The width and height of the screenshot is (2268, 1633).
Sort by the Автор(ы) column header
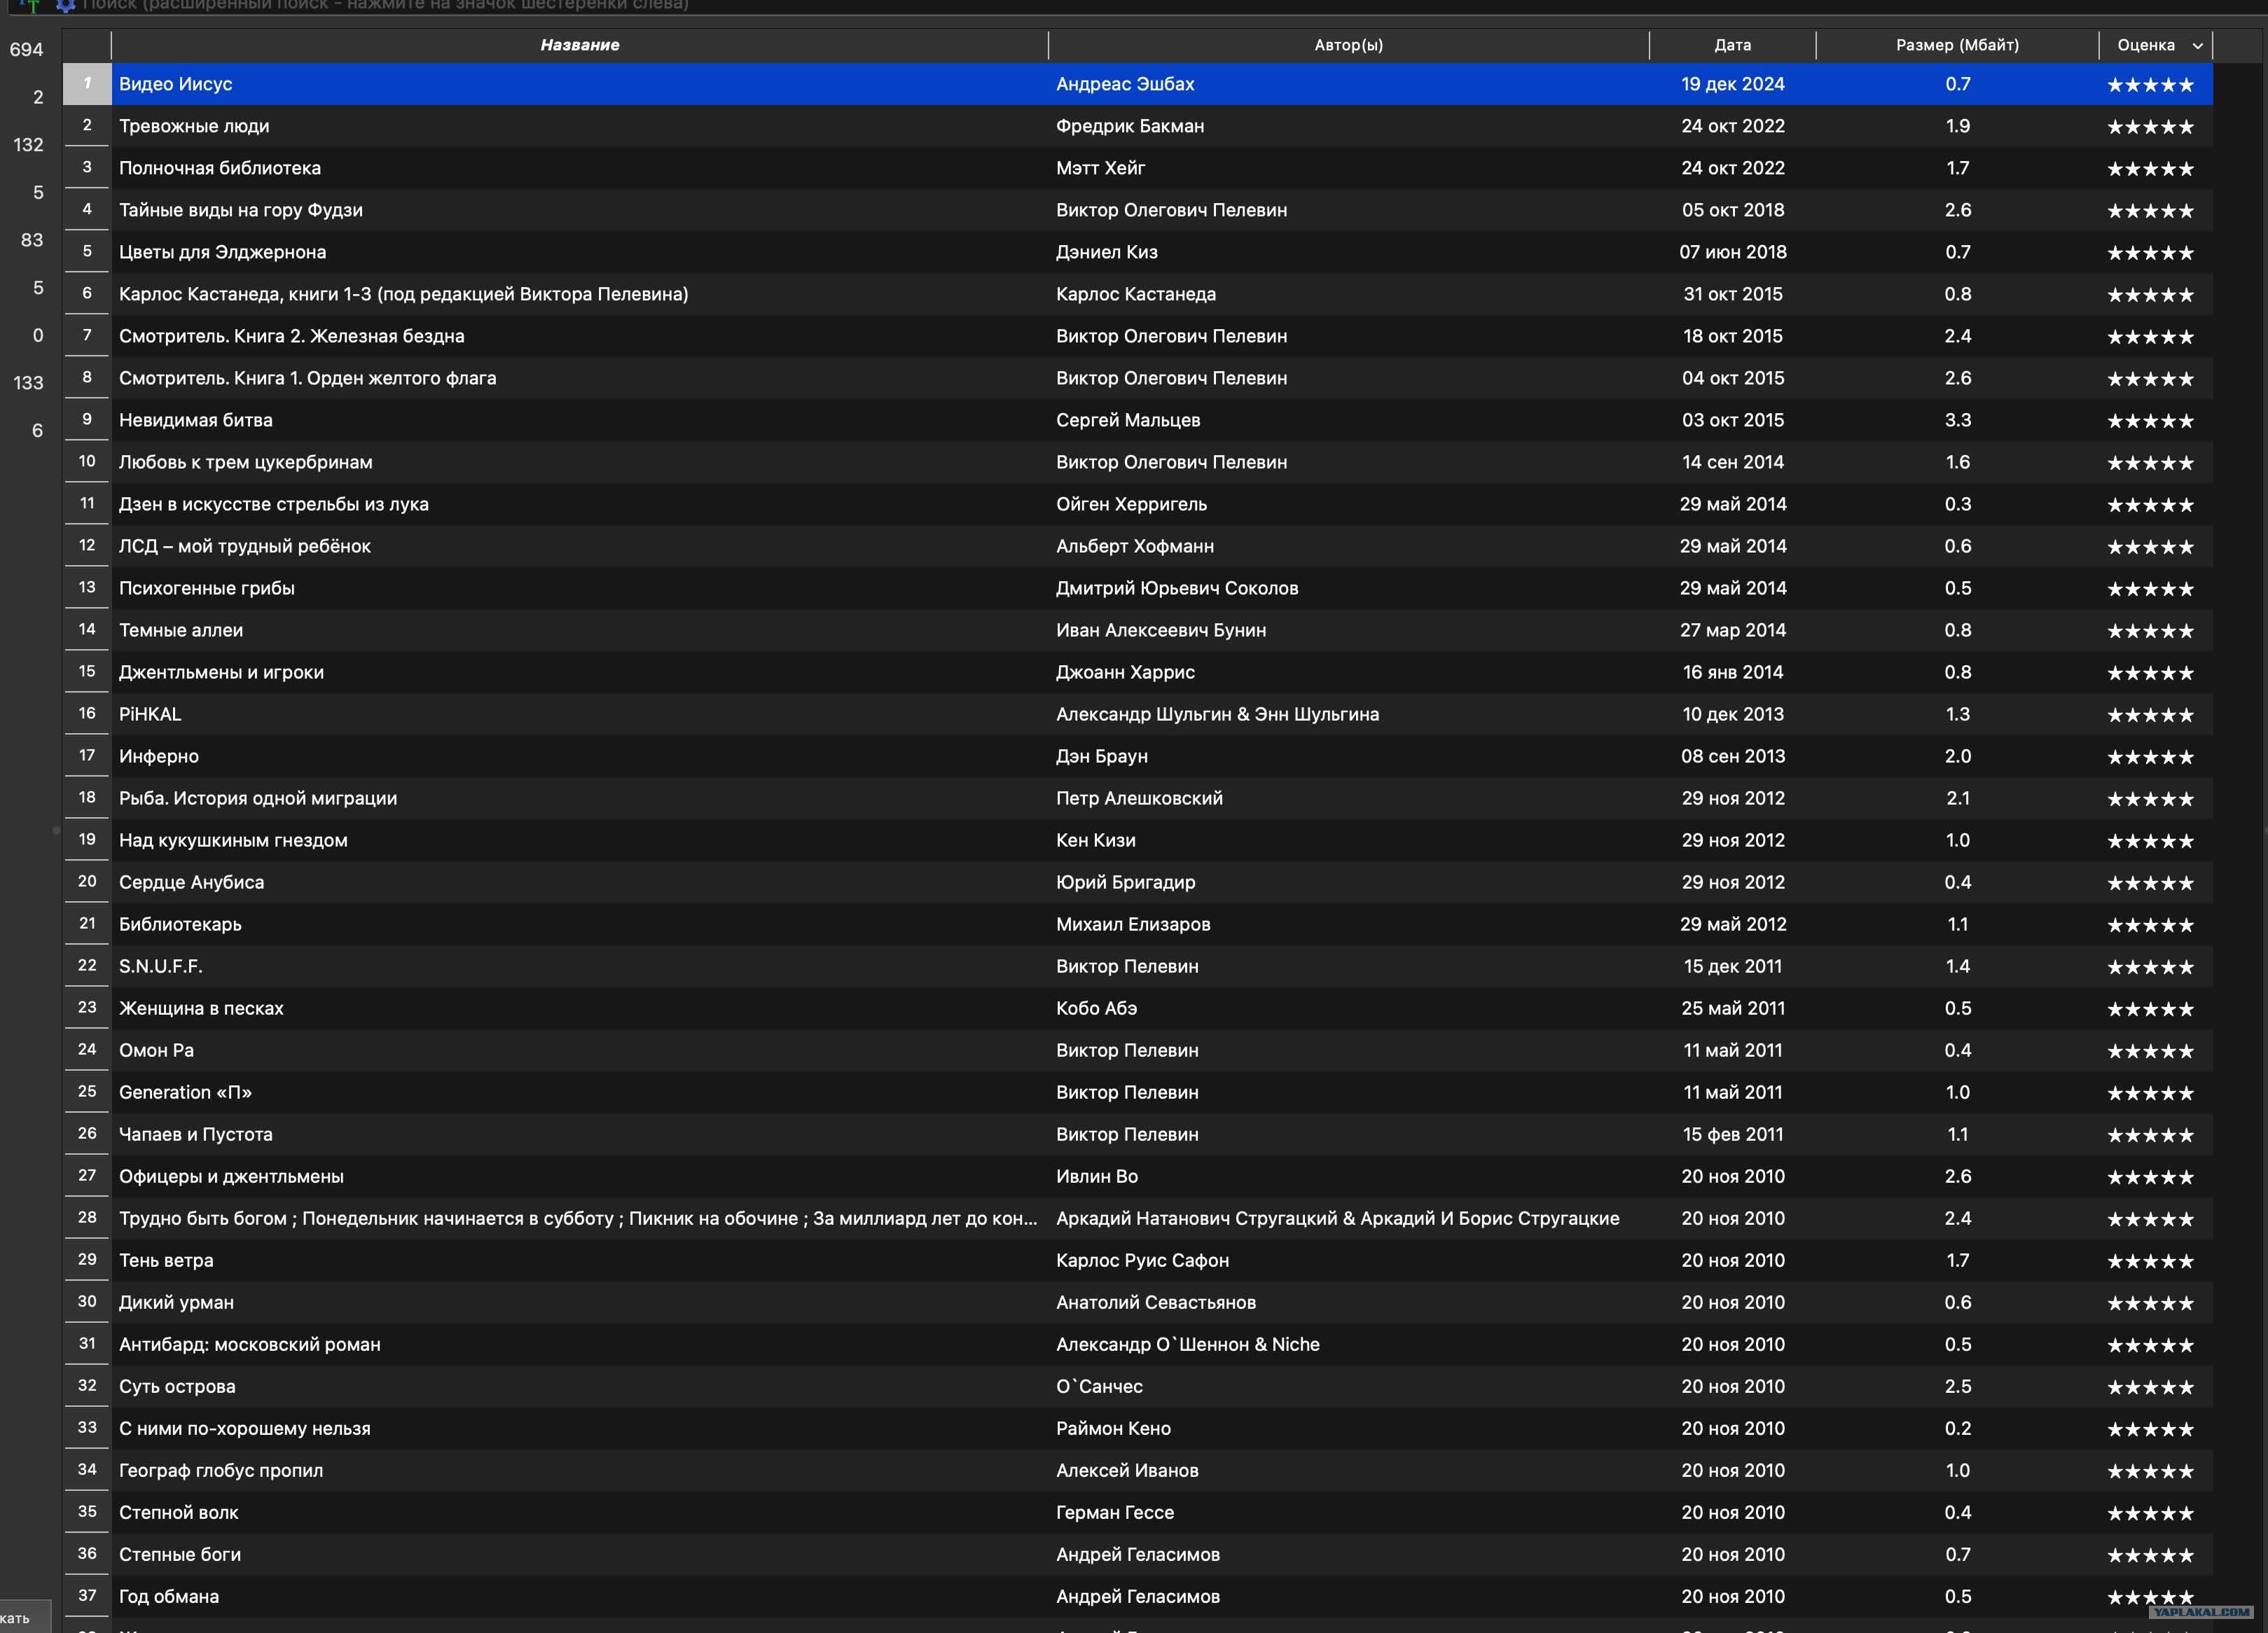(1348, 45)
